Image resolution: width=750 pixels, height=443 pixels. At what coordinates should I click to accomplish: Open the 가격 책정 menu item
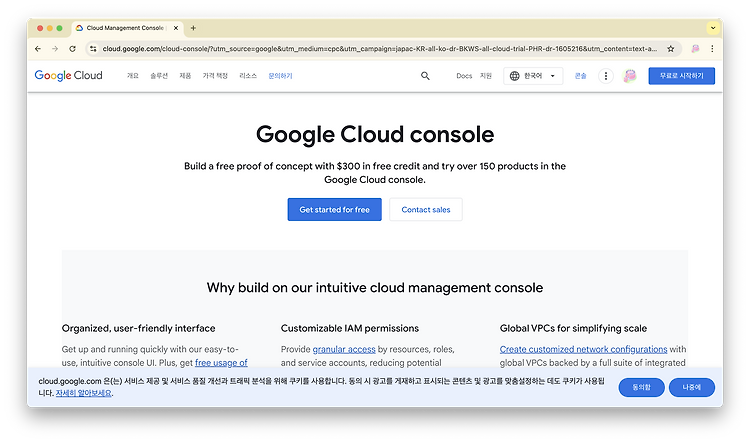coord(215,76)
